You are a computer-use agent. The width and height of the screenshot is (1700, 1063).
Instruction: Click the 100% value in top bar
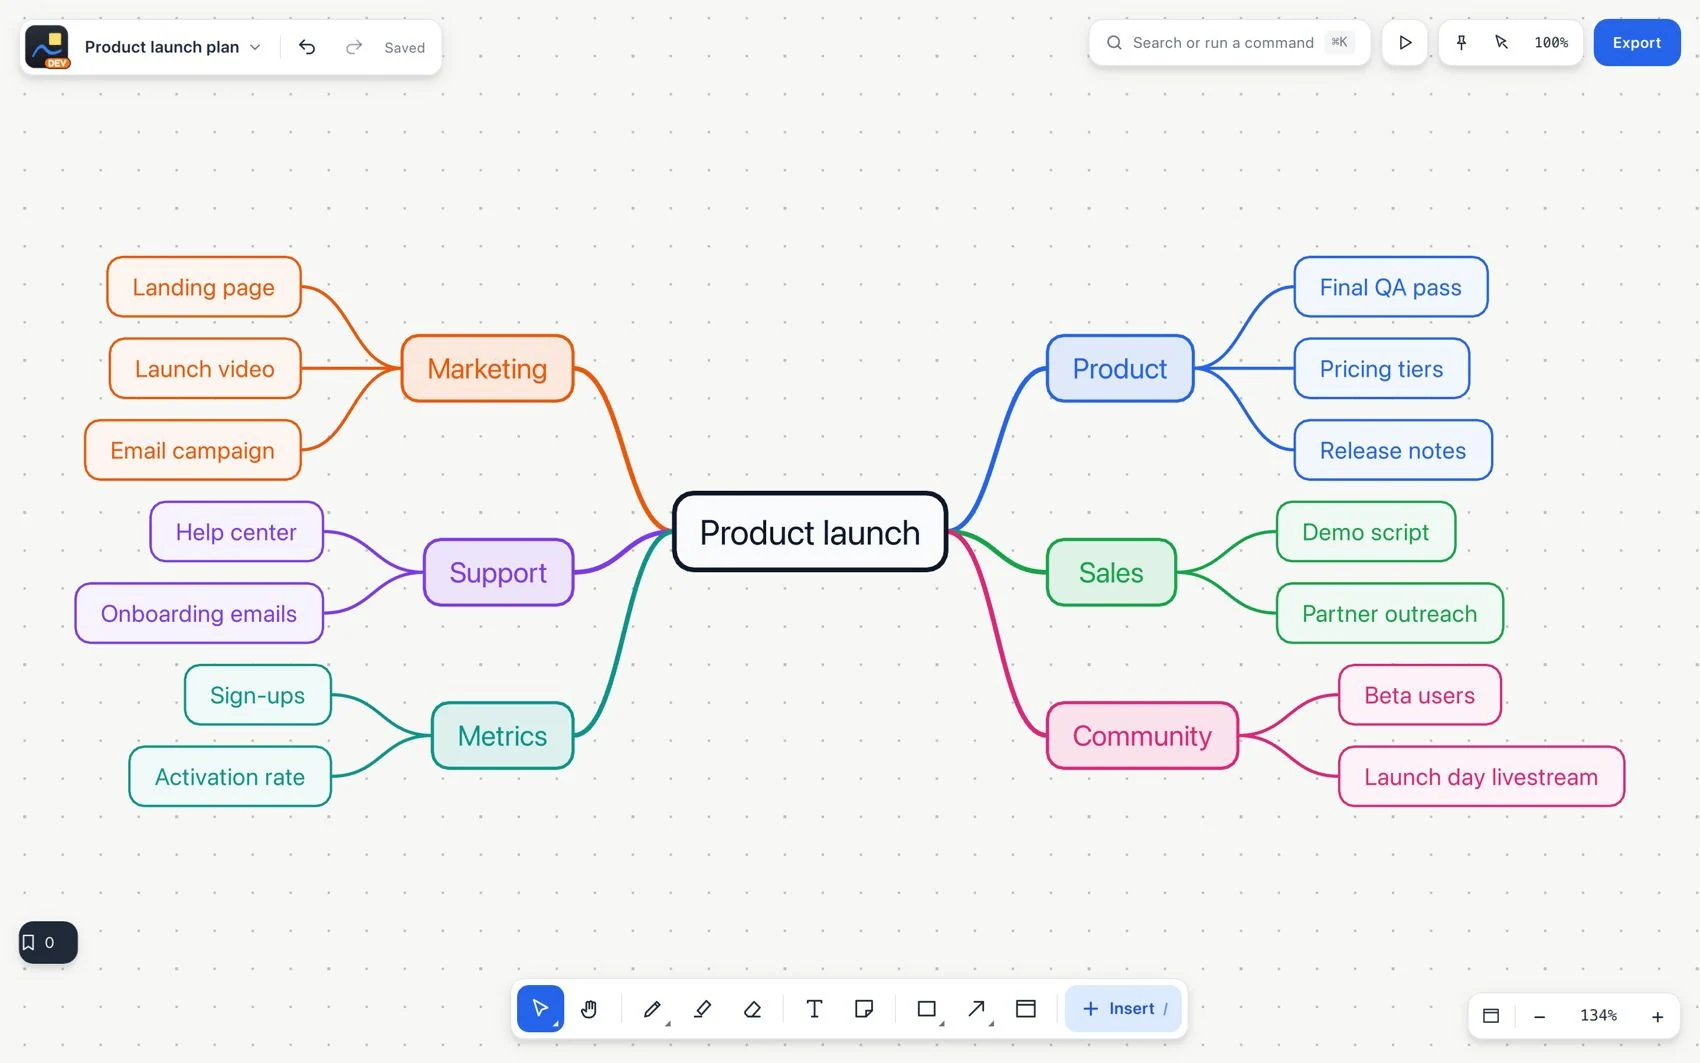point(1551,42)
